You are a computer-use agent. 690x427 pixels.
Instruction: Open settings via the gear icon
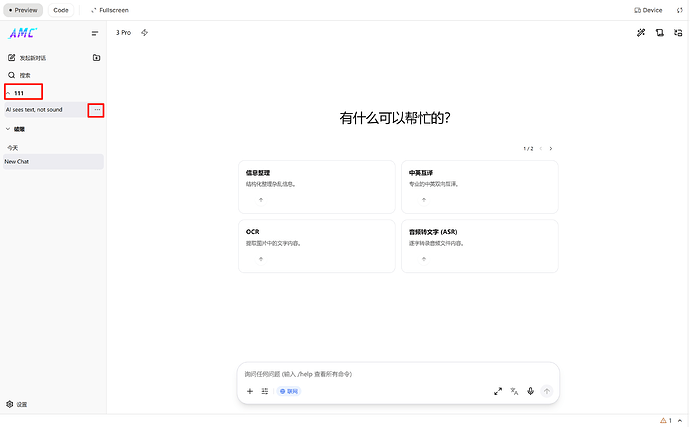pyautogui.click(x=10, y=404)
